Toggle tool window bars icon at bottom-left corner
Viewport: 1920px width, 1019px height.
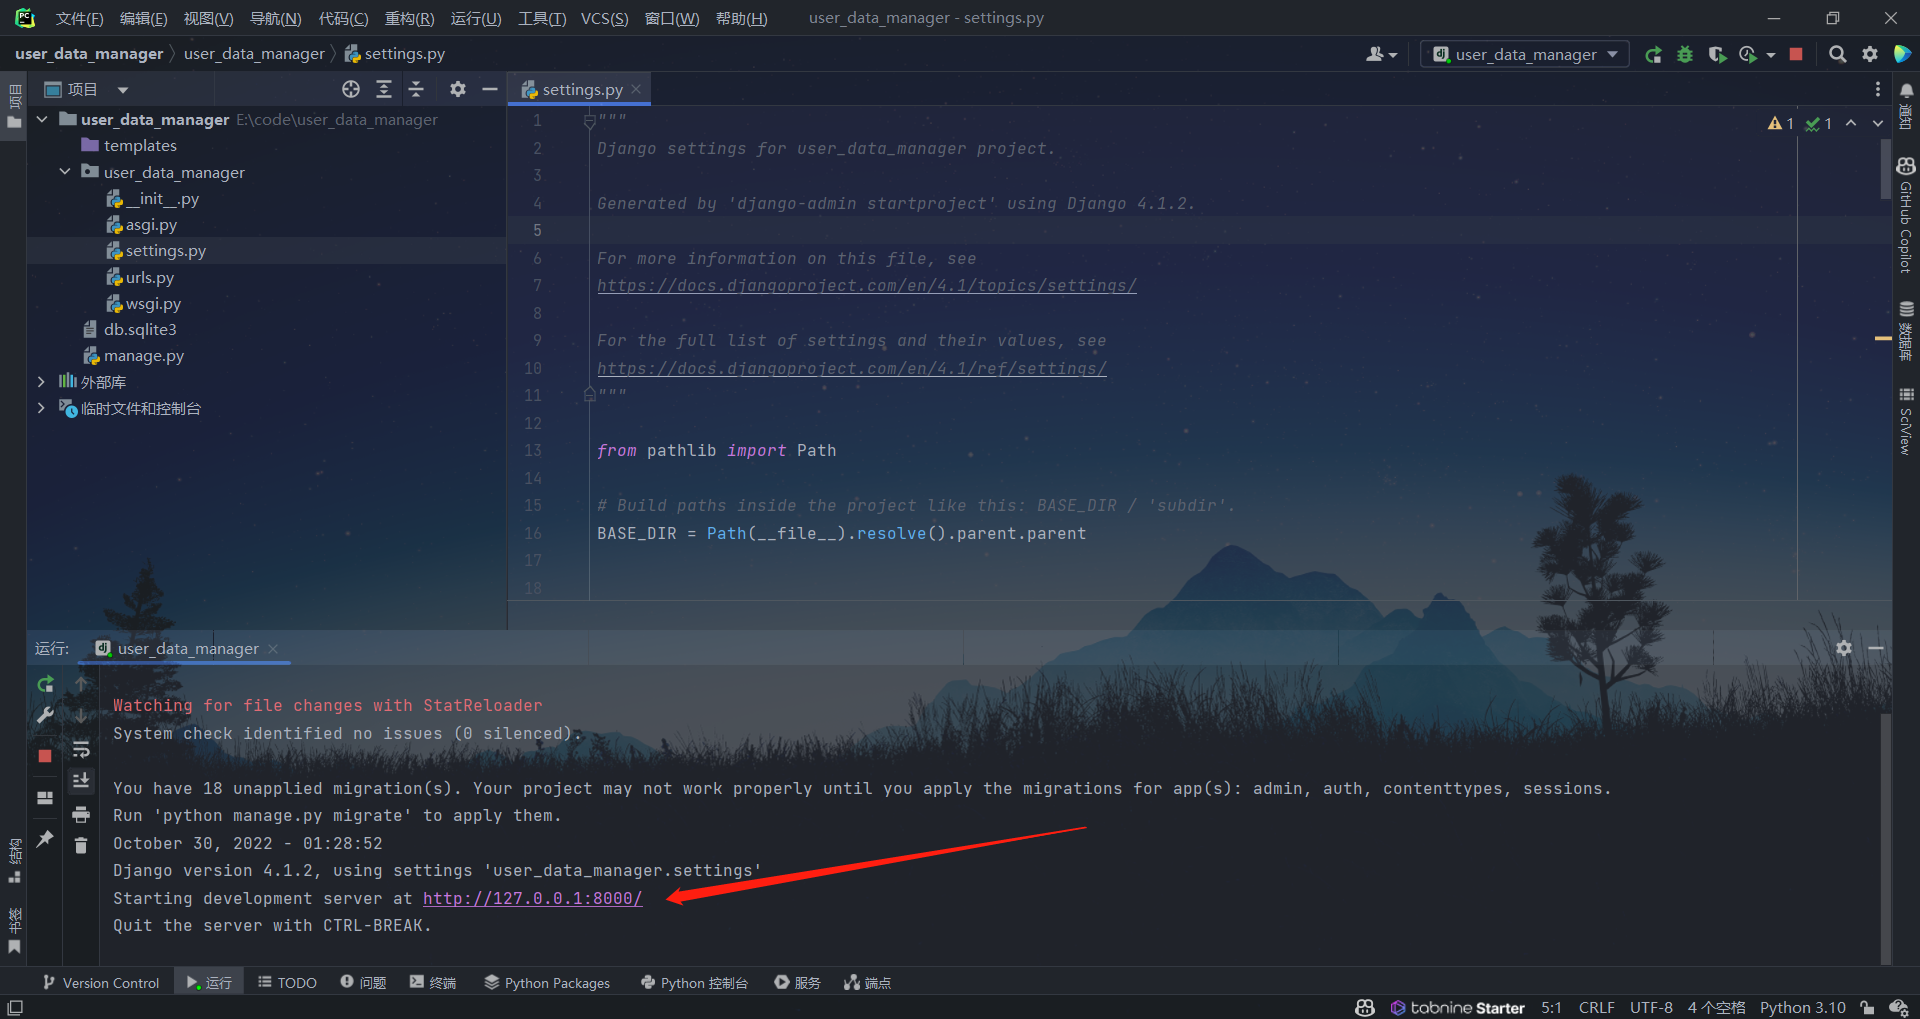15,1007
